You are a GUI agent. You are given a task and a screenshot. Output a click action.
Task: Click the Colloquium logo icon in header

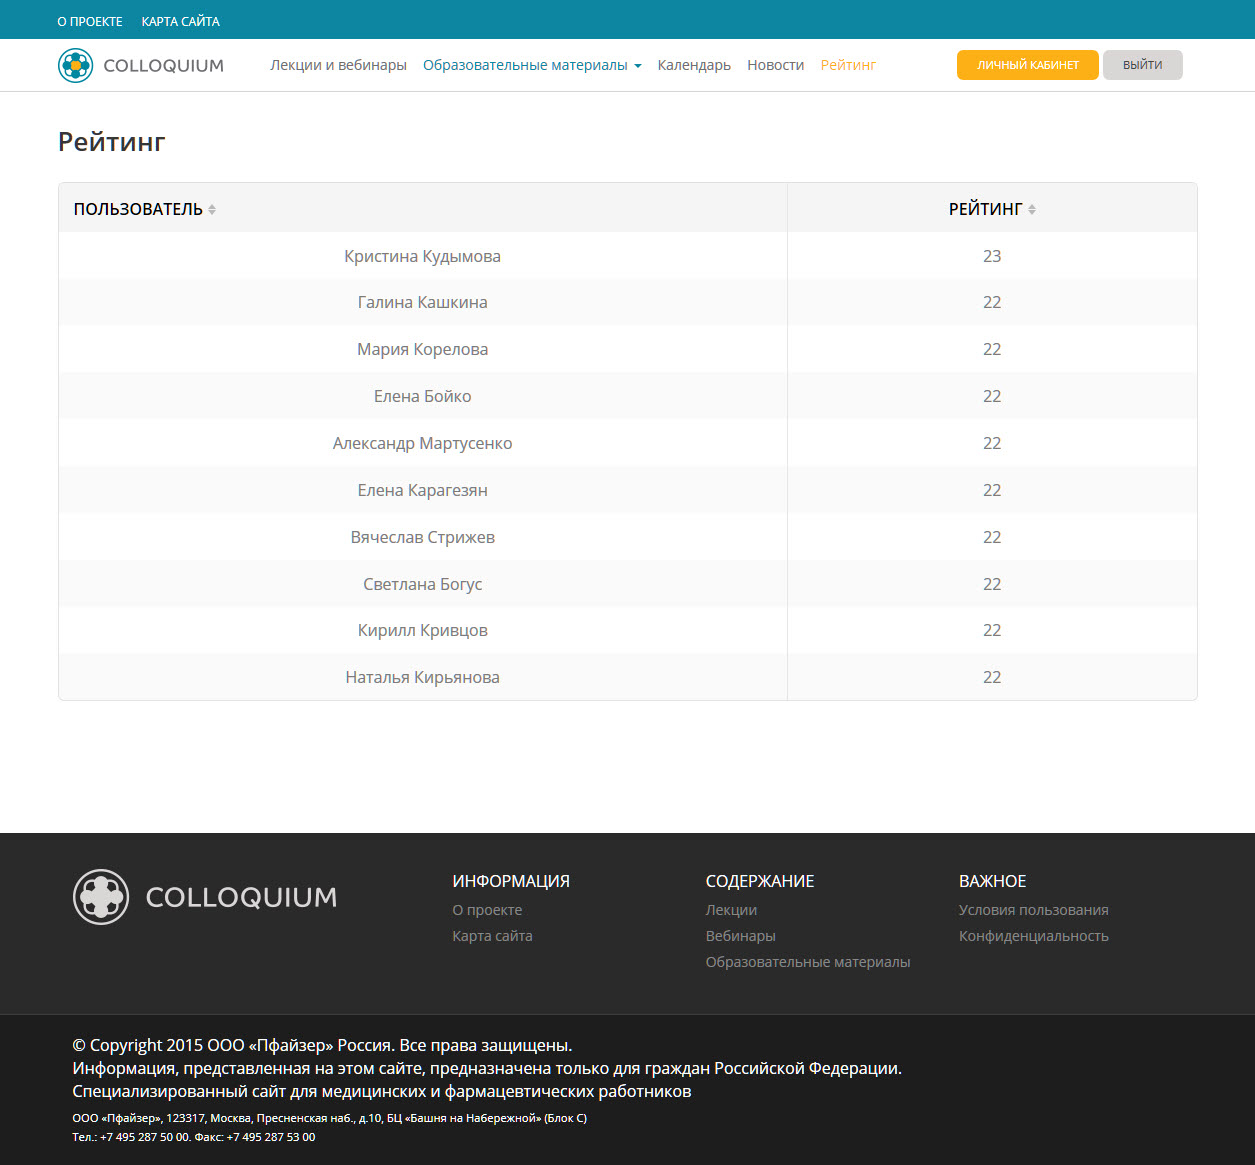pyautogui.click(x=75, y=66)
